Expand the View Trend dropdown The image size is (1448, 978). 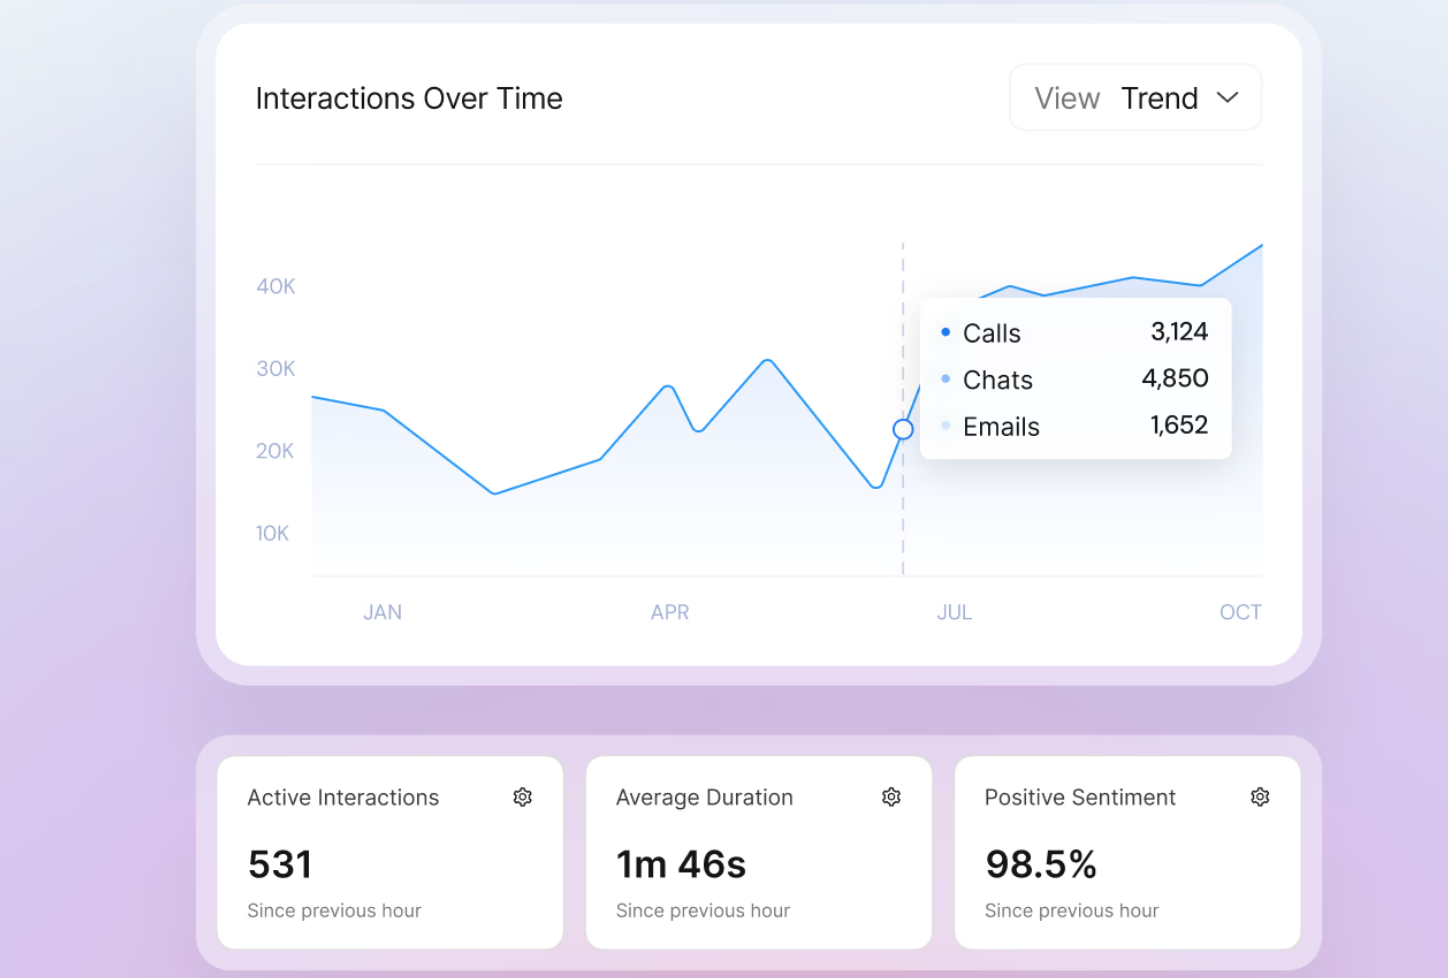click(x=1135, y=98)
